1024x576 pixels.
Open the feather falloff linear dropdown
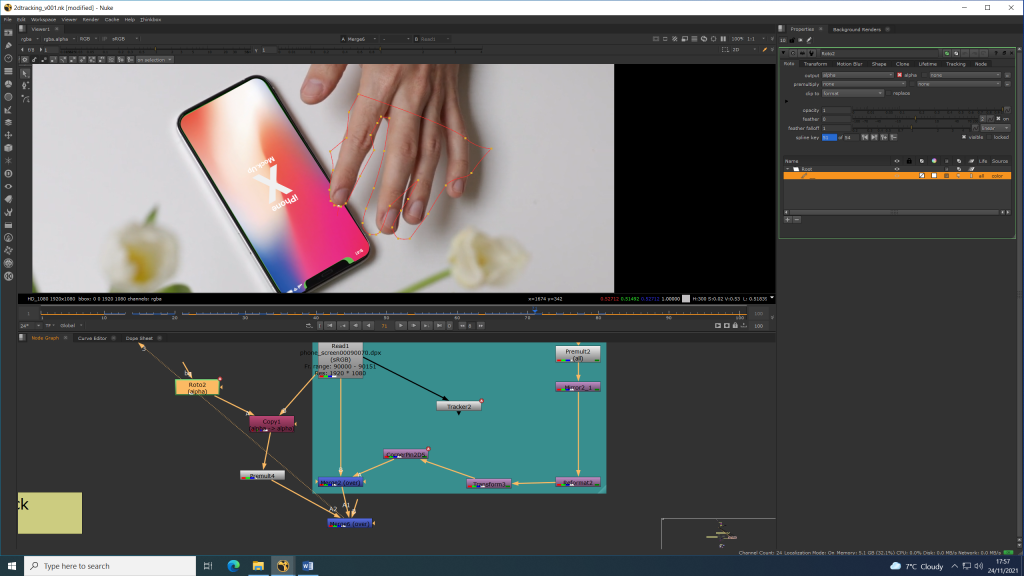(x=995, y=128)
